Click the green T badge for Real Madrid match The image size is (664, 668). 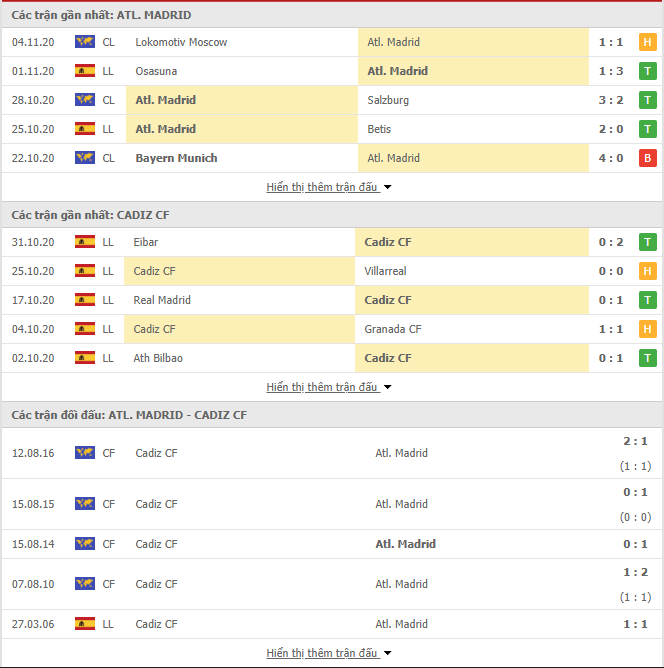click(647, 300)
